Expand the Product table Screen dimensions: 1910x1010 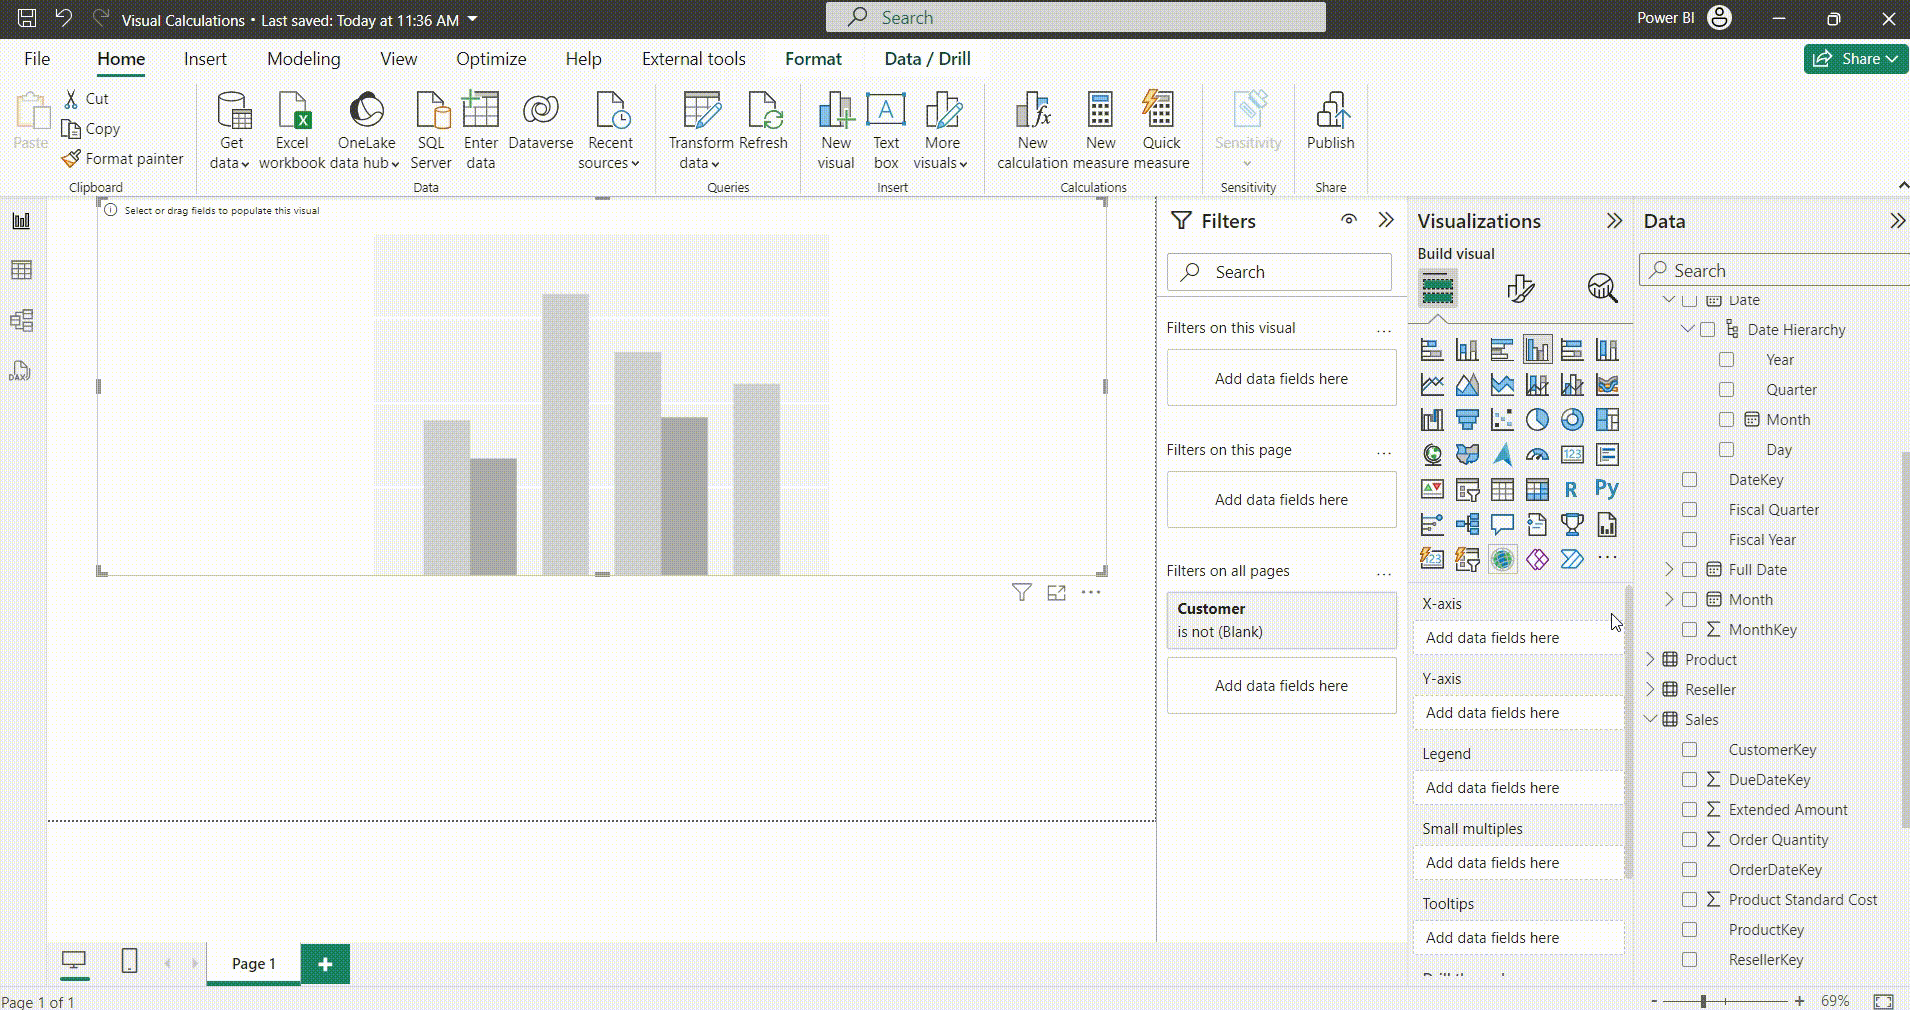(1651, 660)
